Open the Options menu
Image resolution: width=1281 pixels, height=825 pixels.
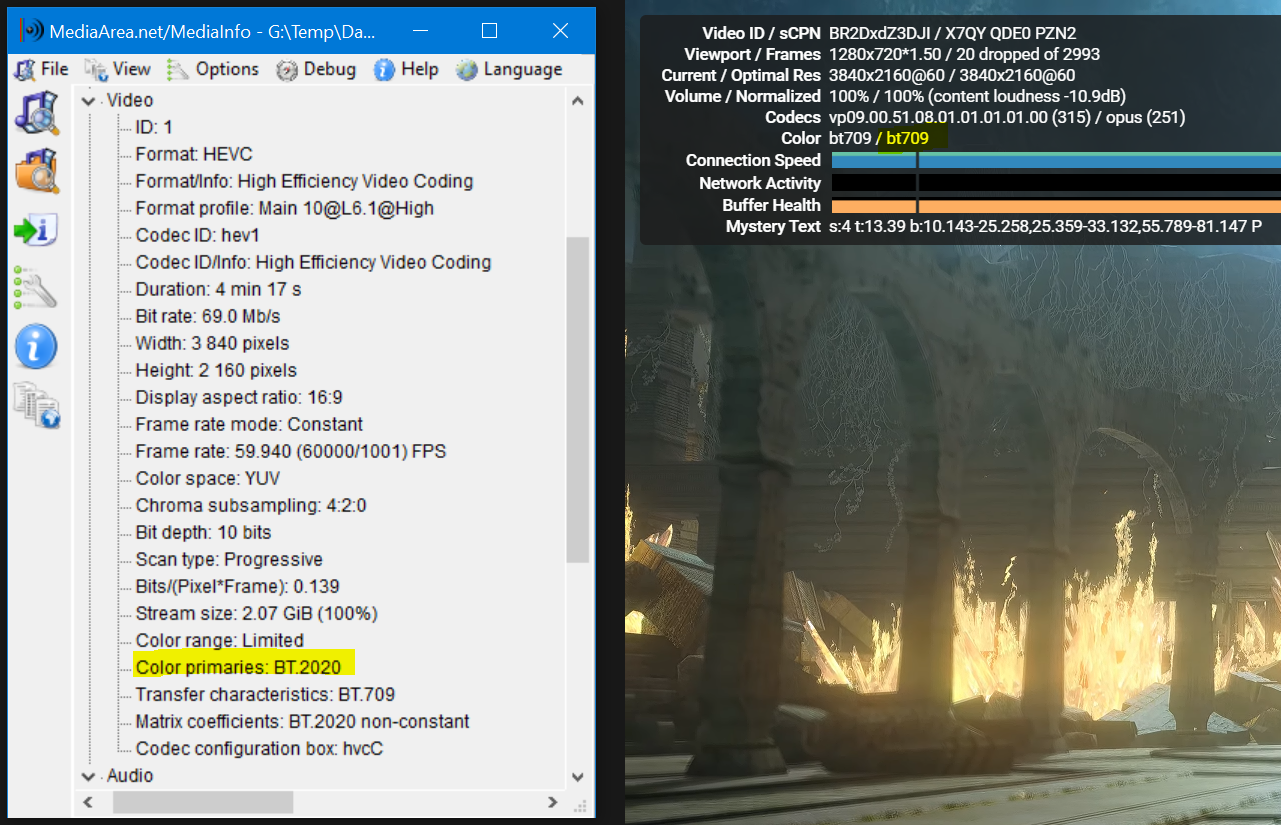coord(213,69)
